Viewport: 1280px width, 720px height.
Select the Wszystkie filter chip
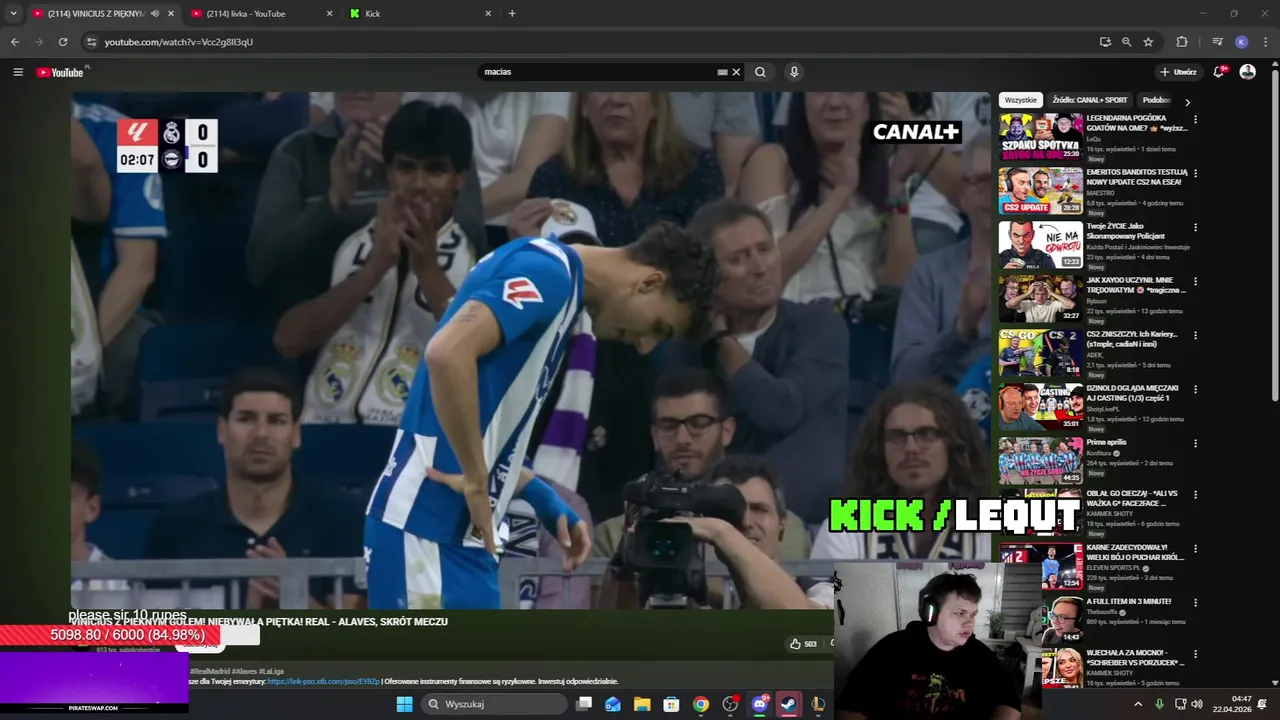click(1021, 100)
